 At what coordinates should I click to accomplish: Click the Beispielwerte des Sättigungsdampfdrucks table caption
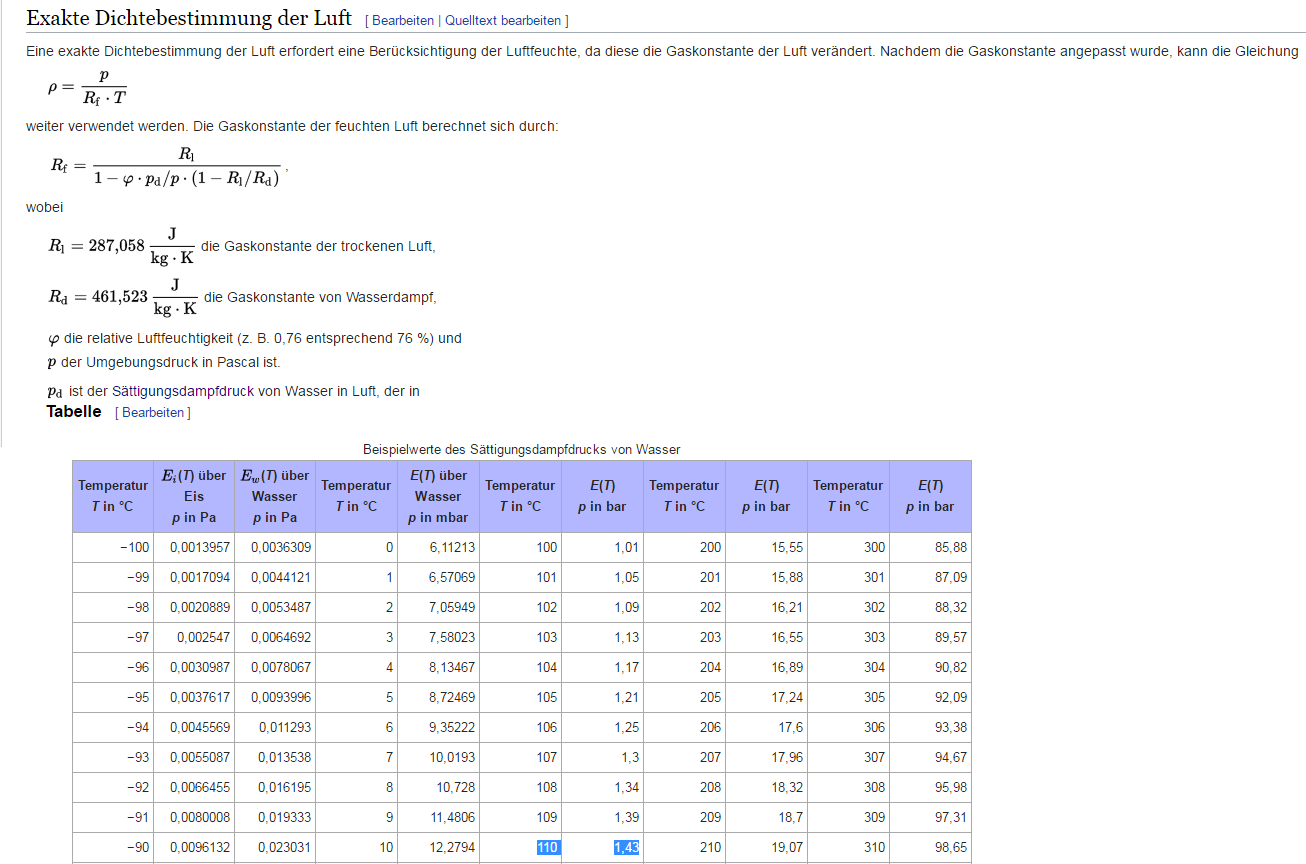[x=521, y=450]
